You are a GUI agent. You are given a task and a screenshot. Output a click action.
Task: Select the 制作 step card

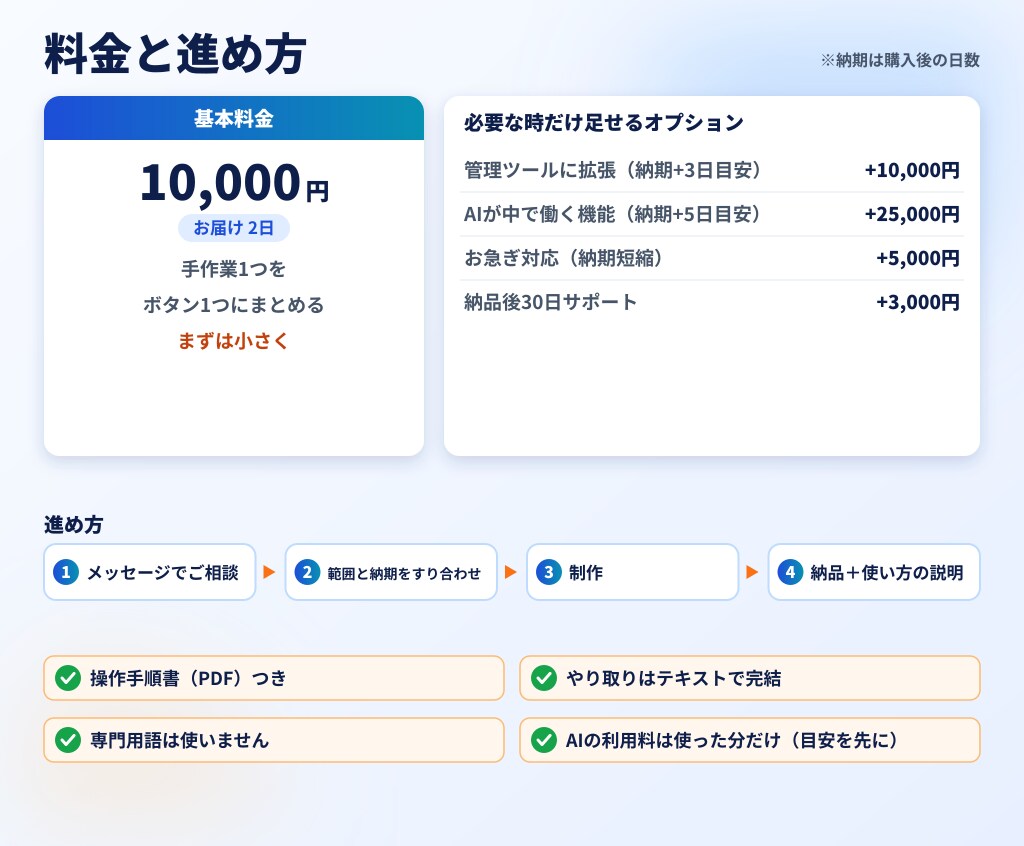pos(633,572)
